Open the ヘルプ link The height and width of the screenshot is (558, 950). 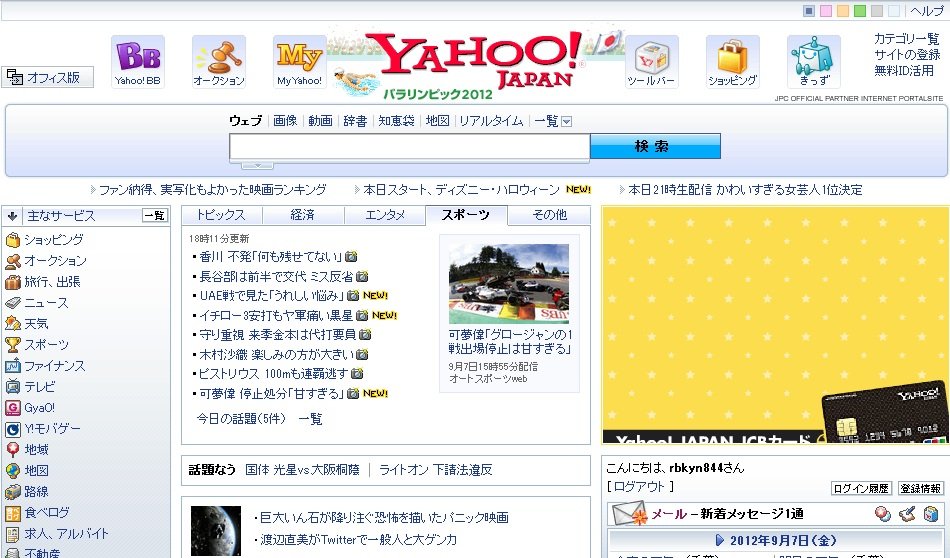pos(927,11)
